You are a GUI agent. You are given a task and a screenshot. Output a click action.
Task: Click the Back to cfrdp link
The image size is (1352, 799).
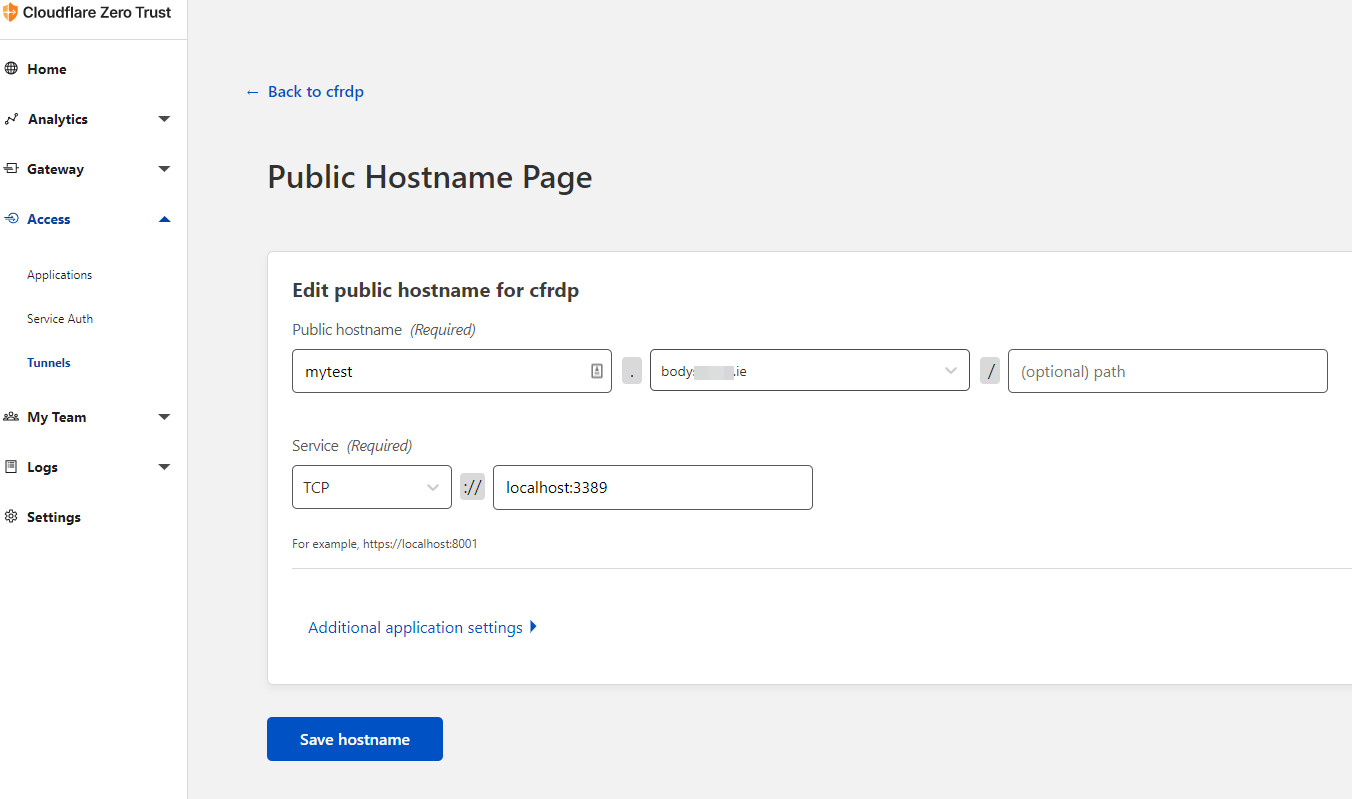click(x=305, y=91)
